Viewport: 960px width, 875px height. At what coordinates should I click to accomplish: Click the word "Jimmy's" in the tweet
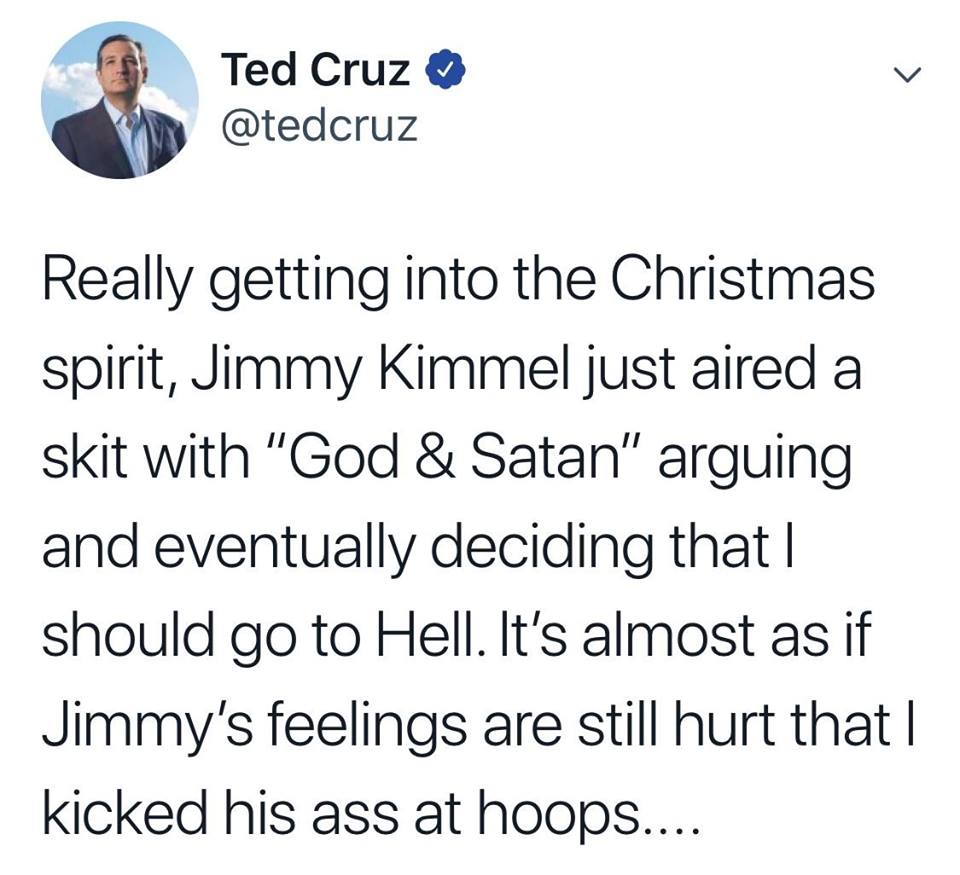click(x=147, y=726)
